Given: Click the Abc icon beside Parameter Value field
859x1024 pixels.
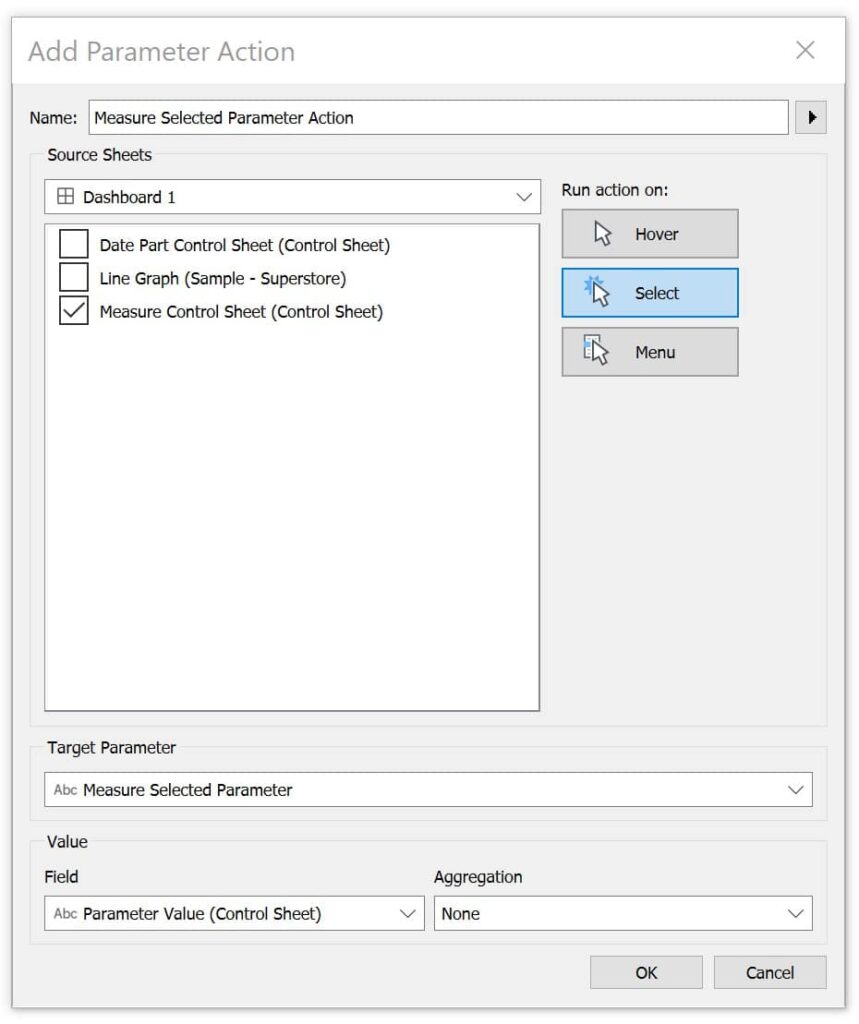Looking at the screenshot, I should [64, 913].
